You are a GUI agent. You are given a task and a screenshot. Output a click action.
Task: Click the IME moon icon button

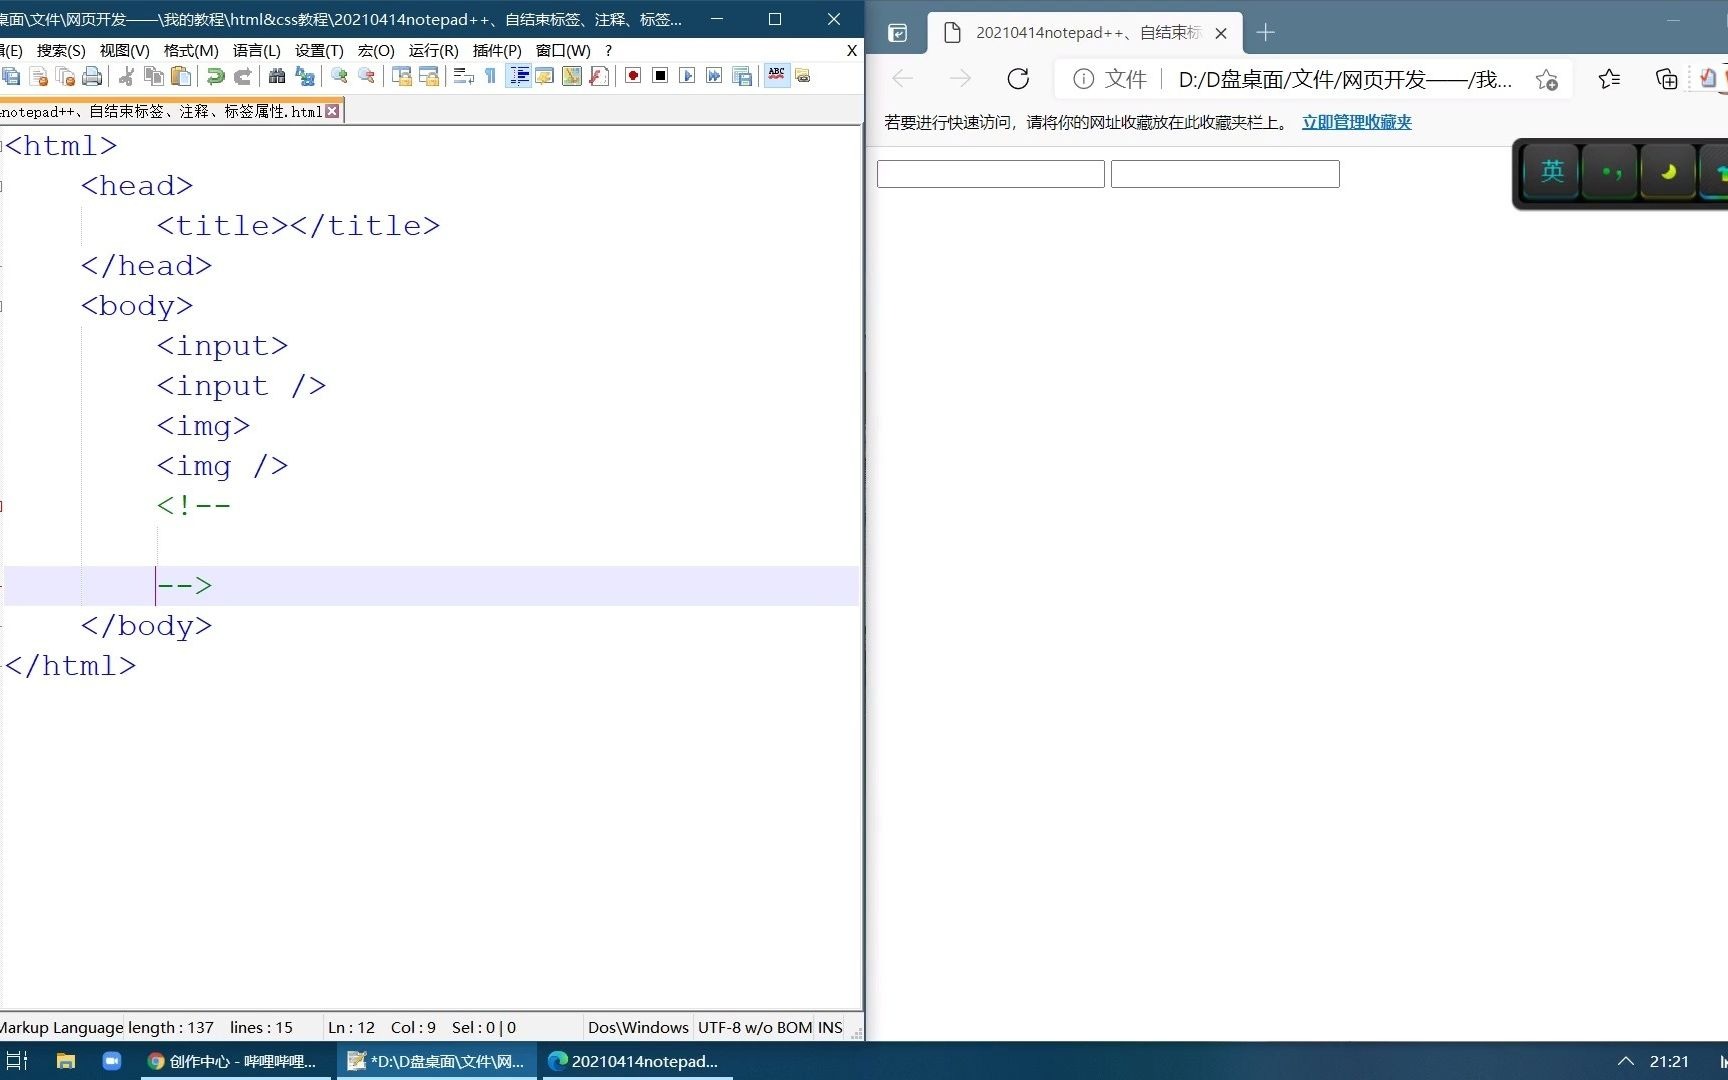tap(1668, 172)
